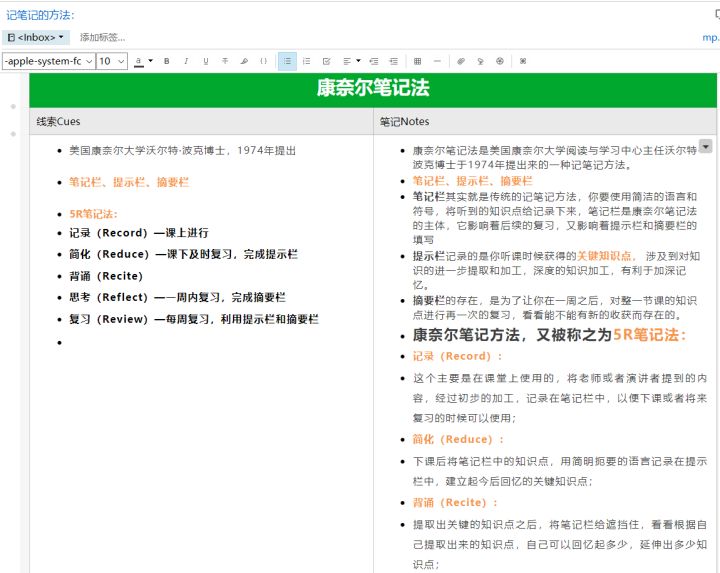Click heading '康奈尔笔记方法，又被称之为5R笔记法'
The image size is (720, 573).
(549, 335)
